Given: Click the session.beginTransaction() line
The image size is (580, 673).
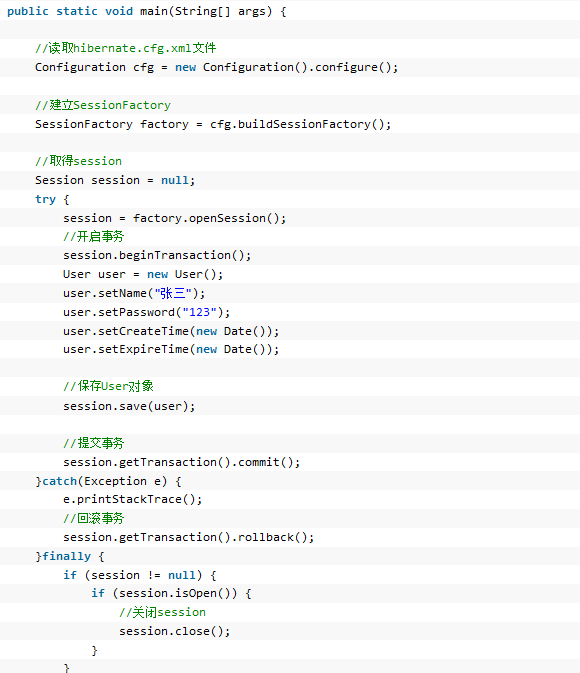Looking at the screenshot, I should (x=157, y=255).
